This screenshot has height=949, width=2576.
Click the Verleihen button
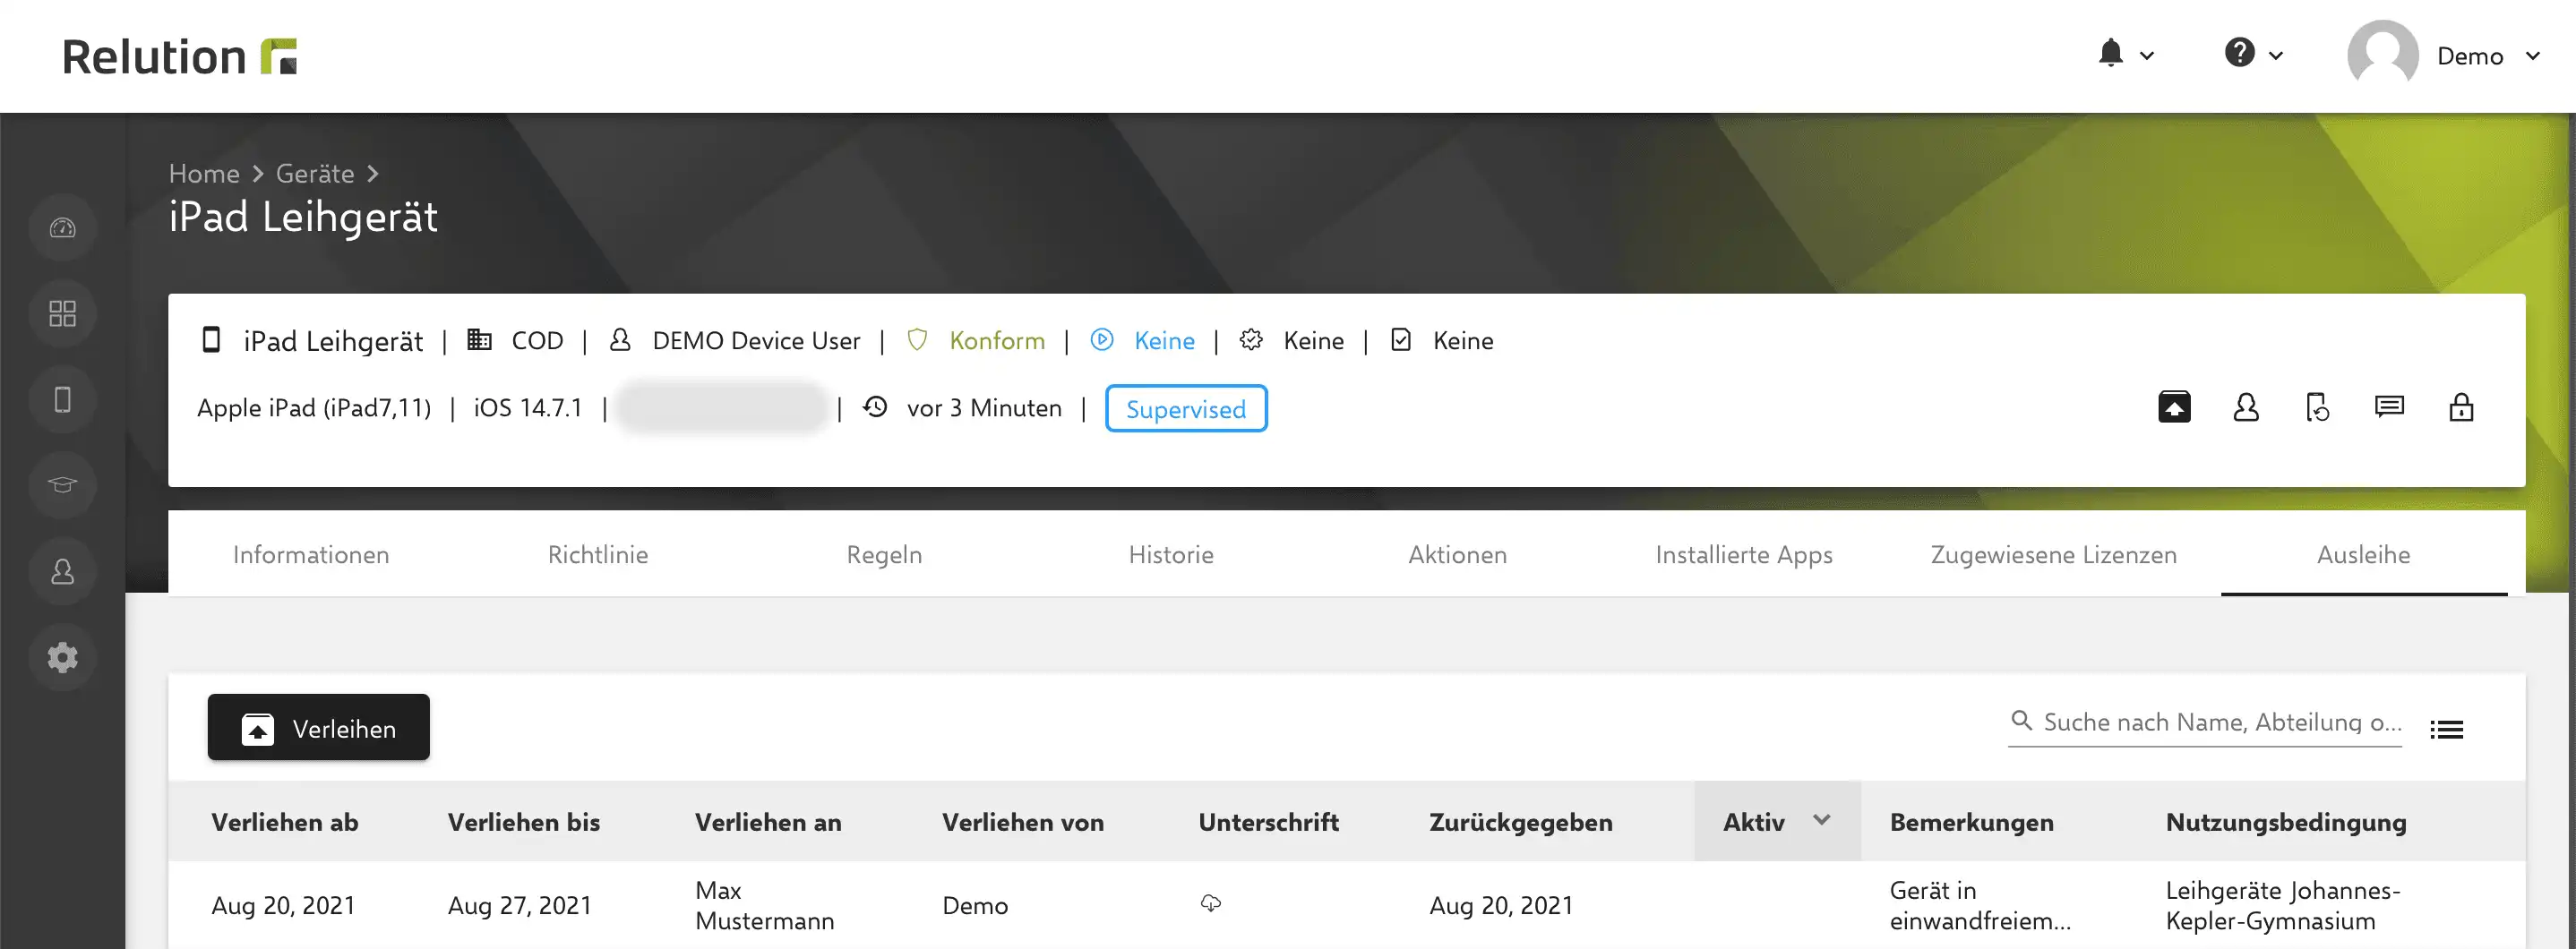tap(319, 727)
